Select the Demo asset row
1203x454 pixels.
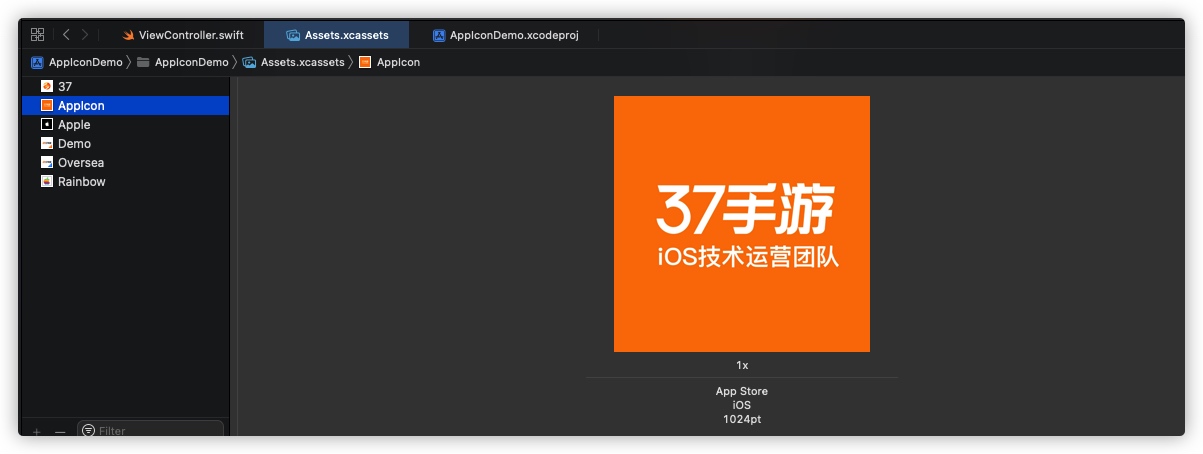click(x=126, y=144)
